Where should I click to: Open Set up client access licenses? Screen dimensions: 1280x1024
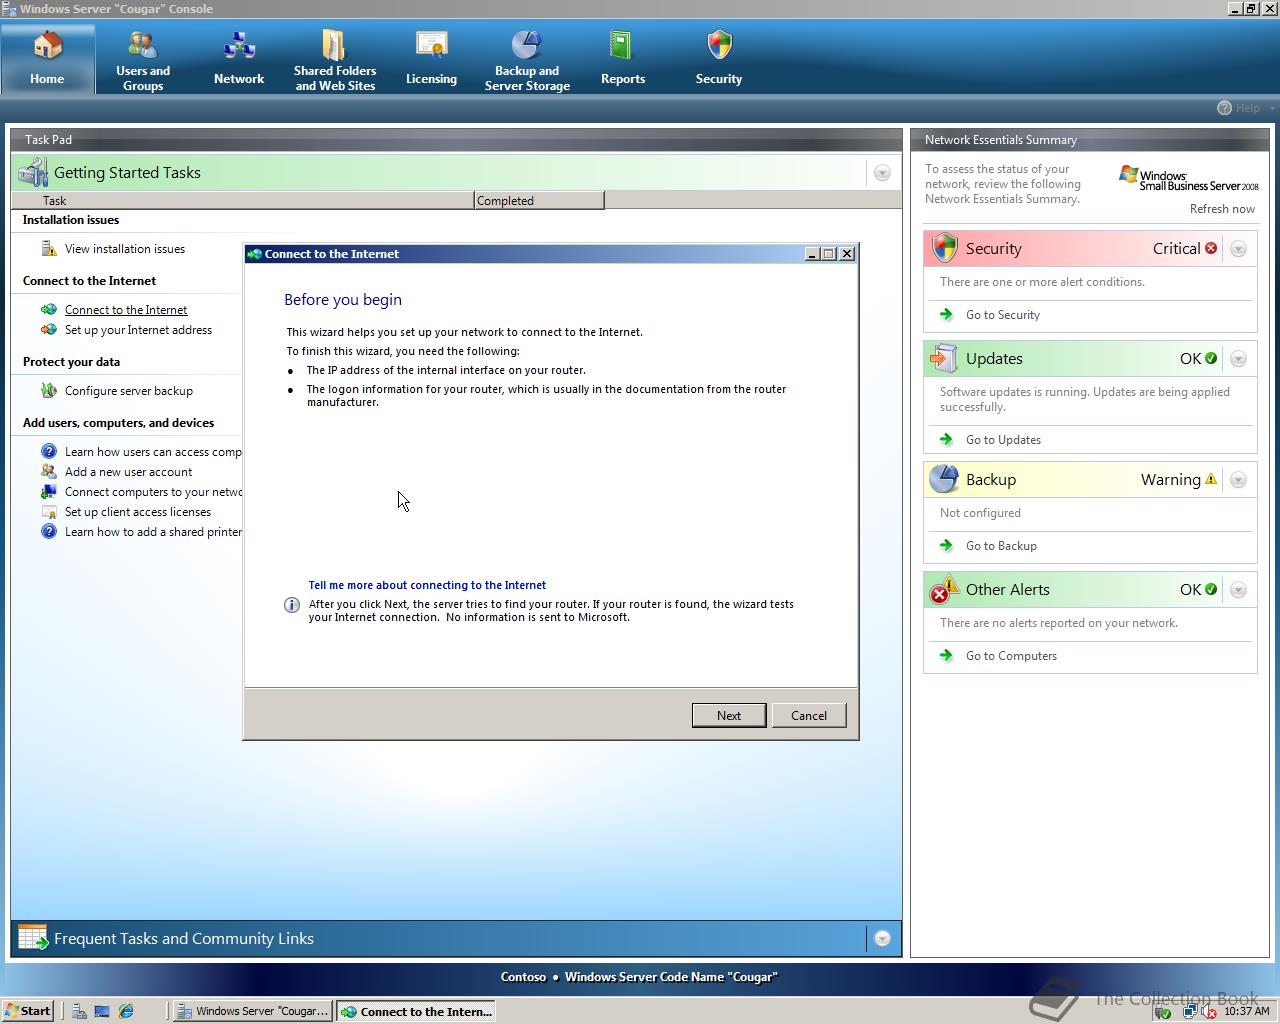click(x=138, y=512)
